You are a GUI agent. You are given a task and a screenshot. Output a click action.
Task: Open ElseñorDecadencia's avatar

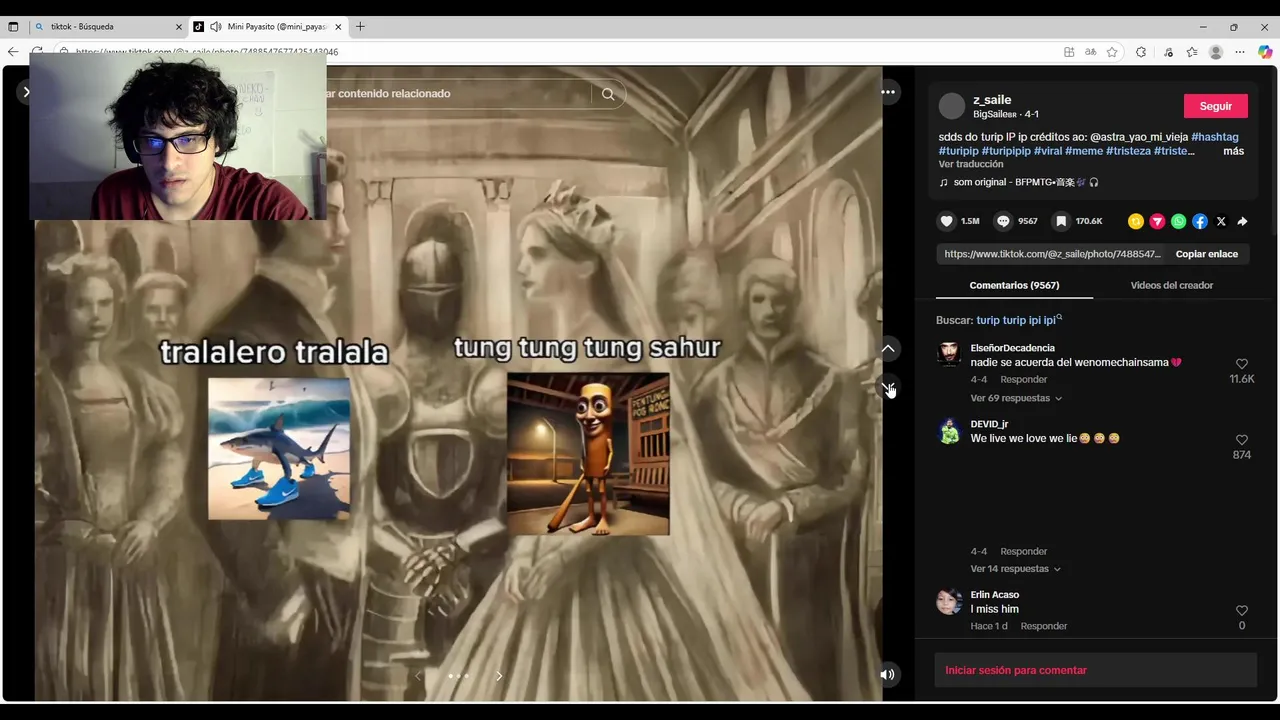point(949,354)
